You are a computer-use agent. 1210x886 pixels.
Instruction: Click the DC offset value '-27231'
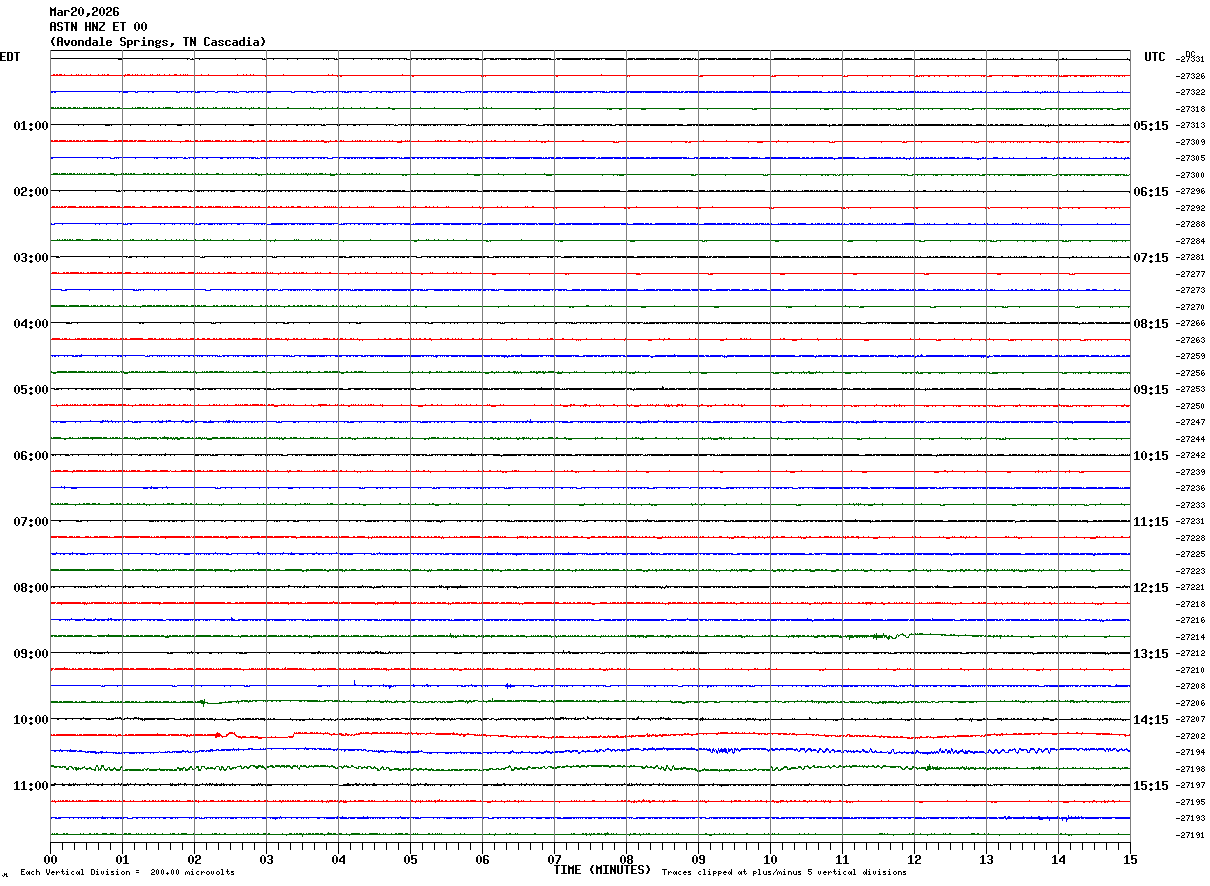(1190, 522)
